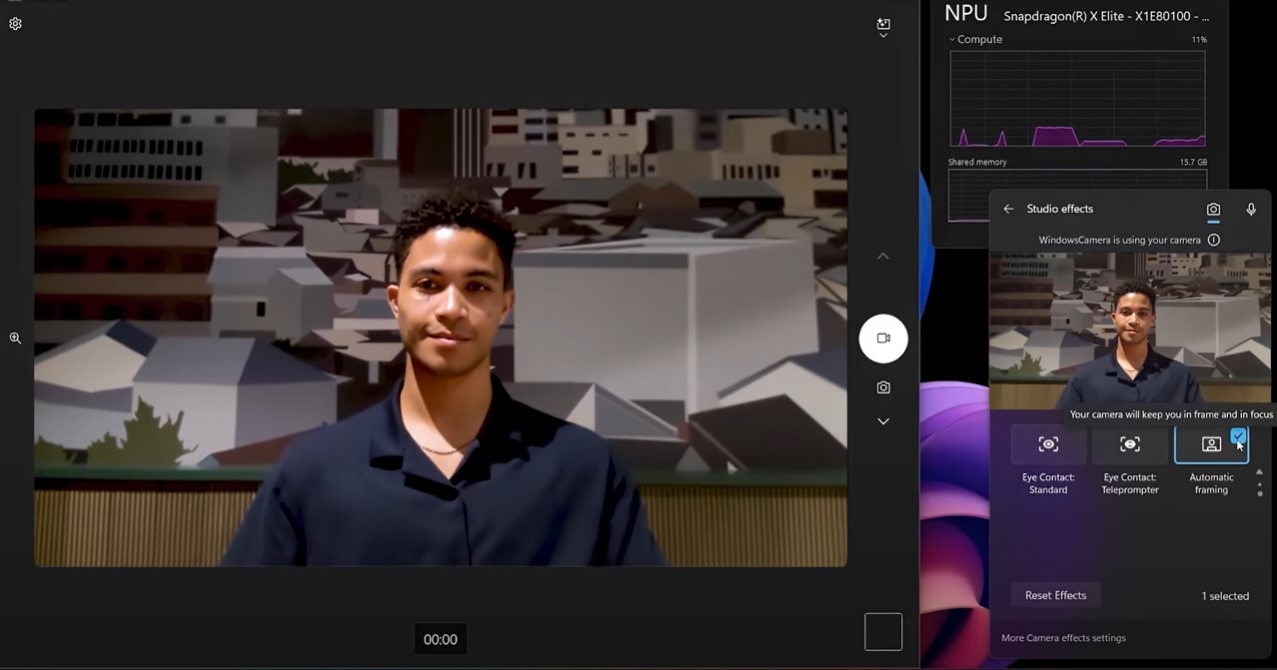Open the Camera settings gear

tap(15, 24)
